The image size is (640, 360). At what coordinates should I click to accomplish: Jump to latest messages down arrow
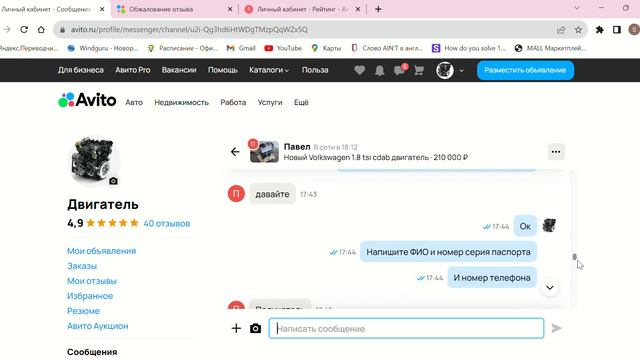pos(550,287)
